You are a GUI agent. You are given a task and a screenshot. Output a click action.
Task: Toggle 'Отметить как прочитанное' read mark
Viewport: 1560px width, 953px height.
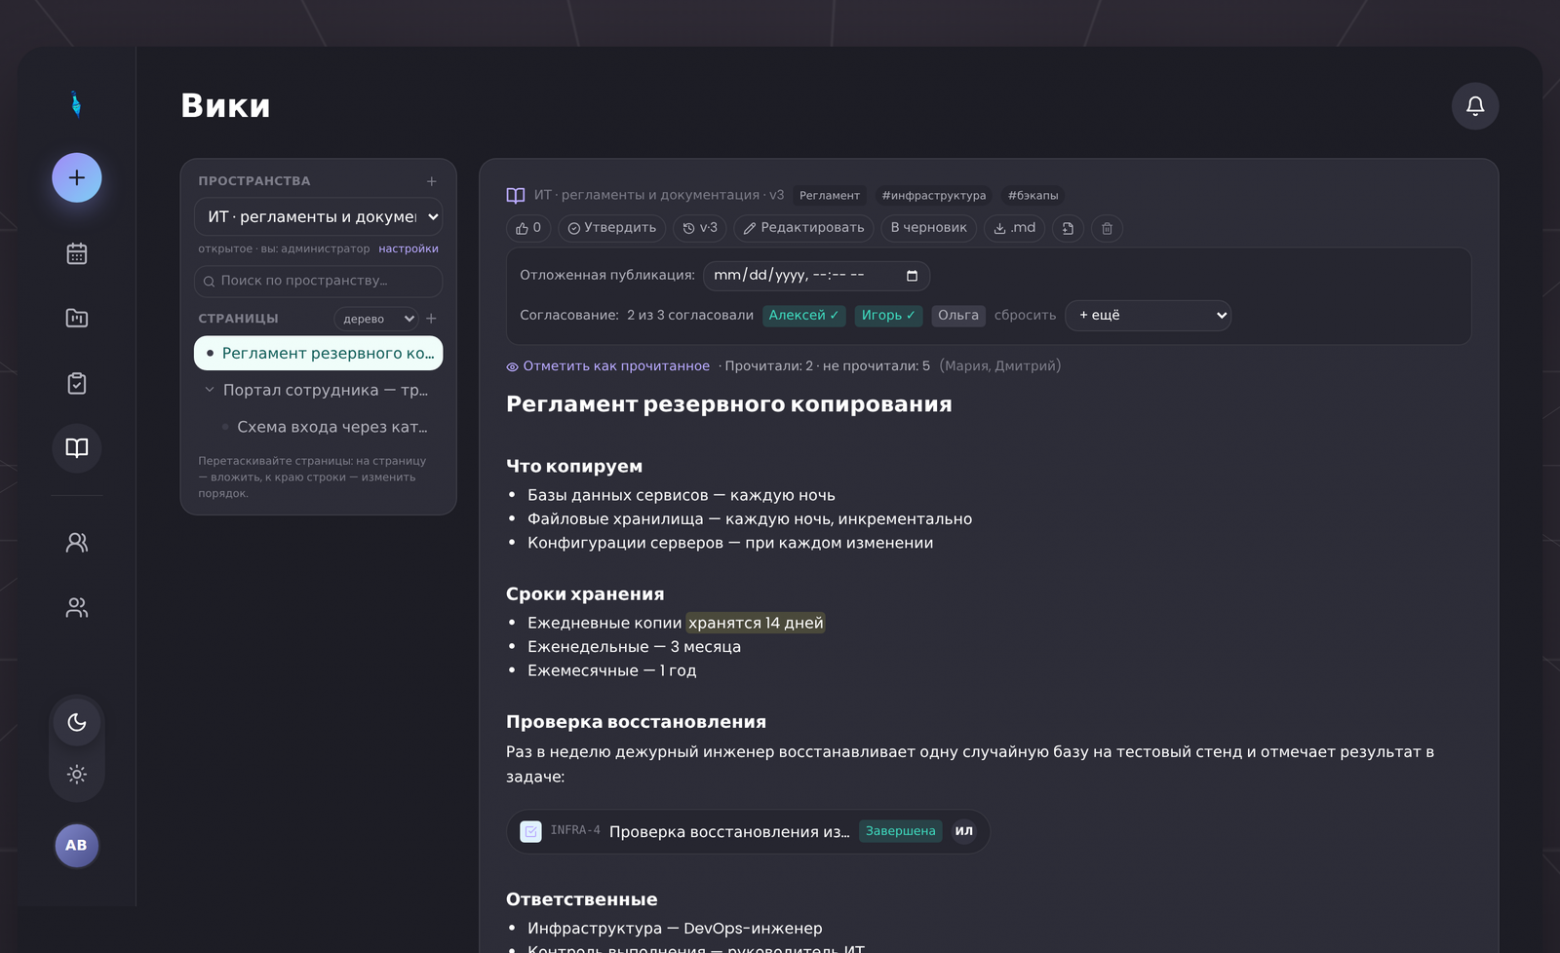pos(608,366)
